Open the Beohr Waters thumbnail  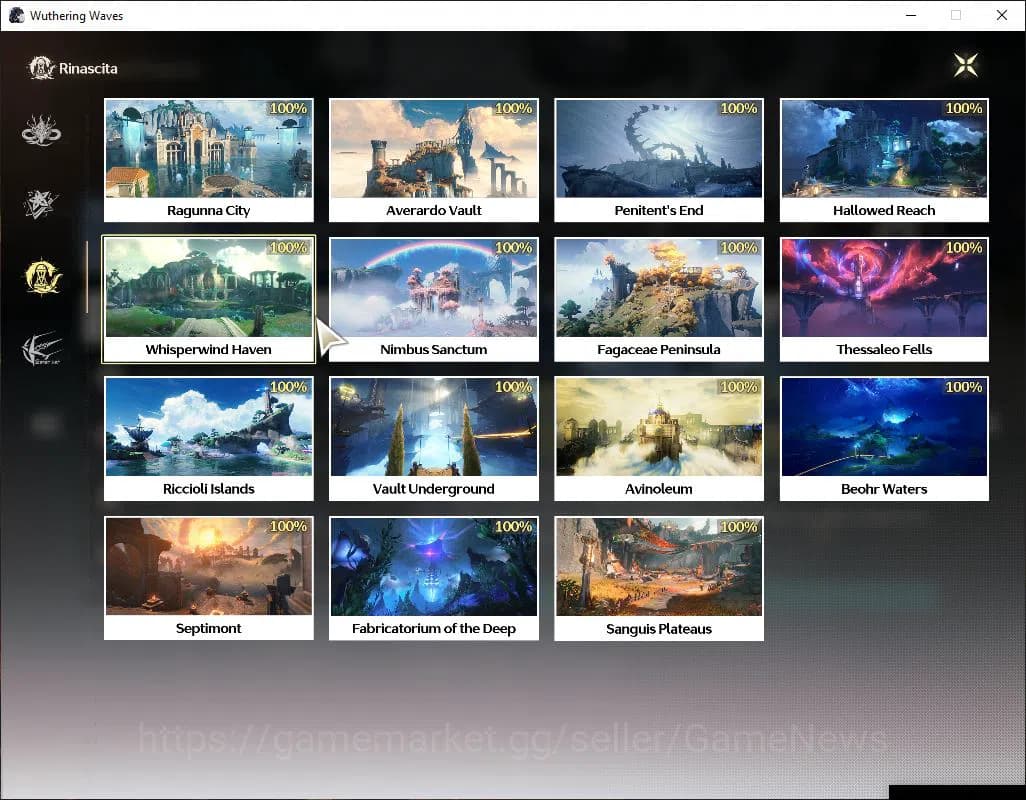pyautogui.click(x=884, y=427)
